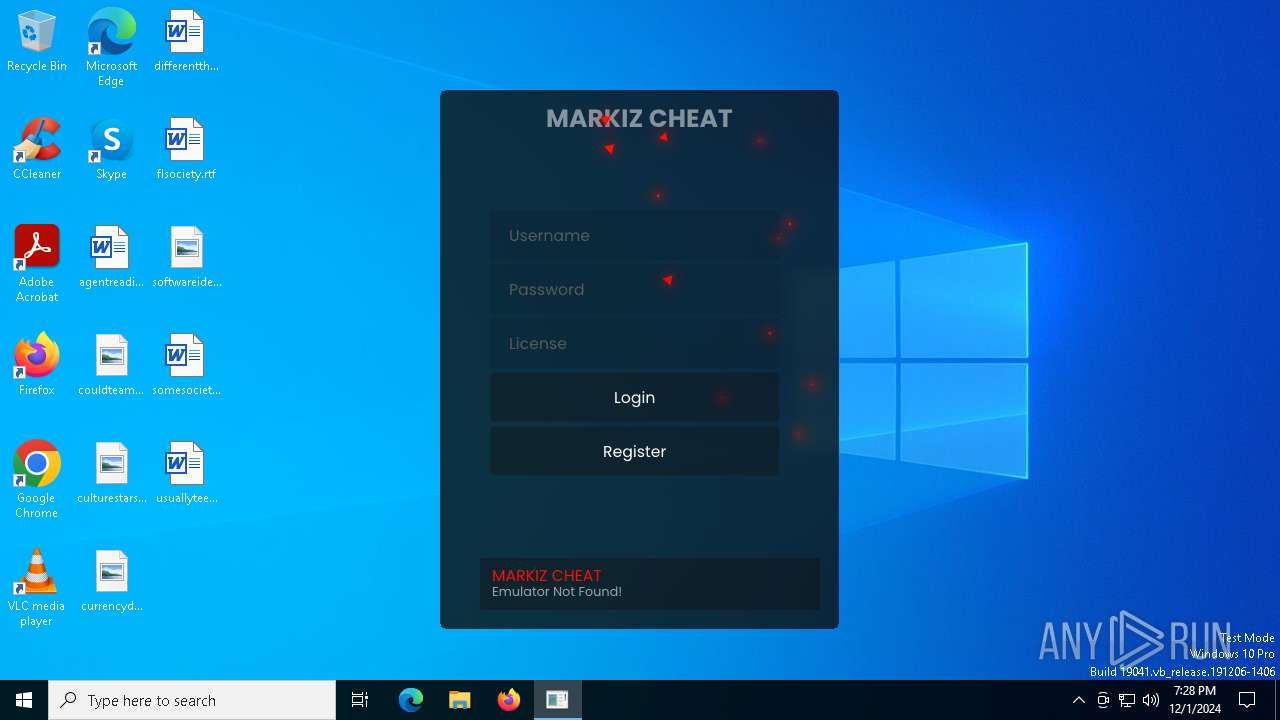
Task: Select the softwareide... image file icon
Action: click(x=186, y=258)
